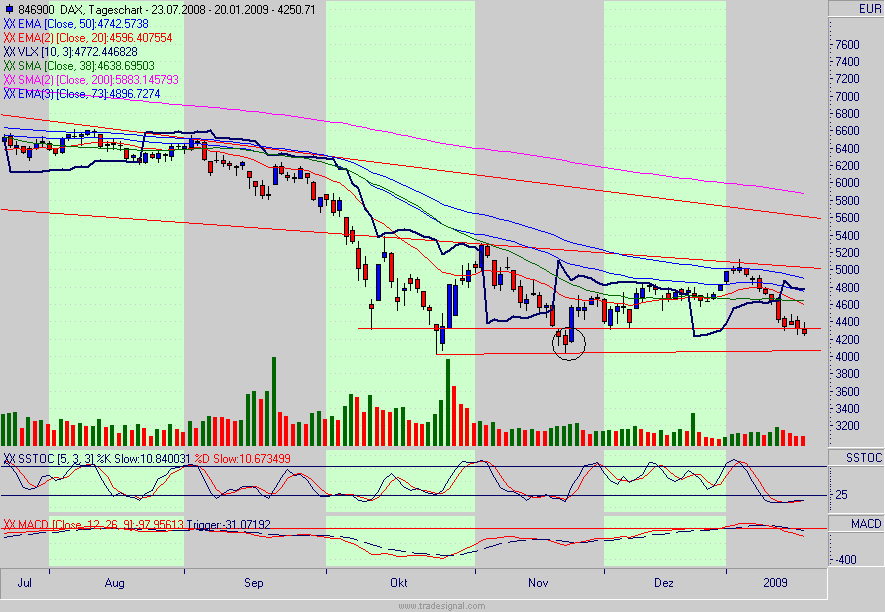Click the XX icon before the SSTOC formula

click(10, 457)
